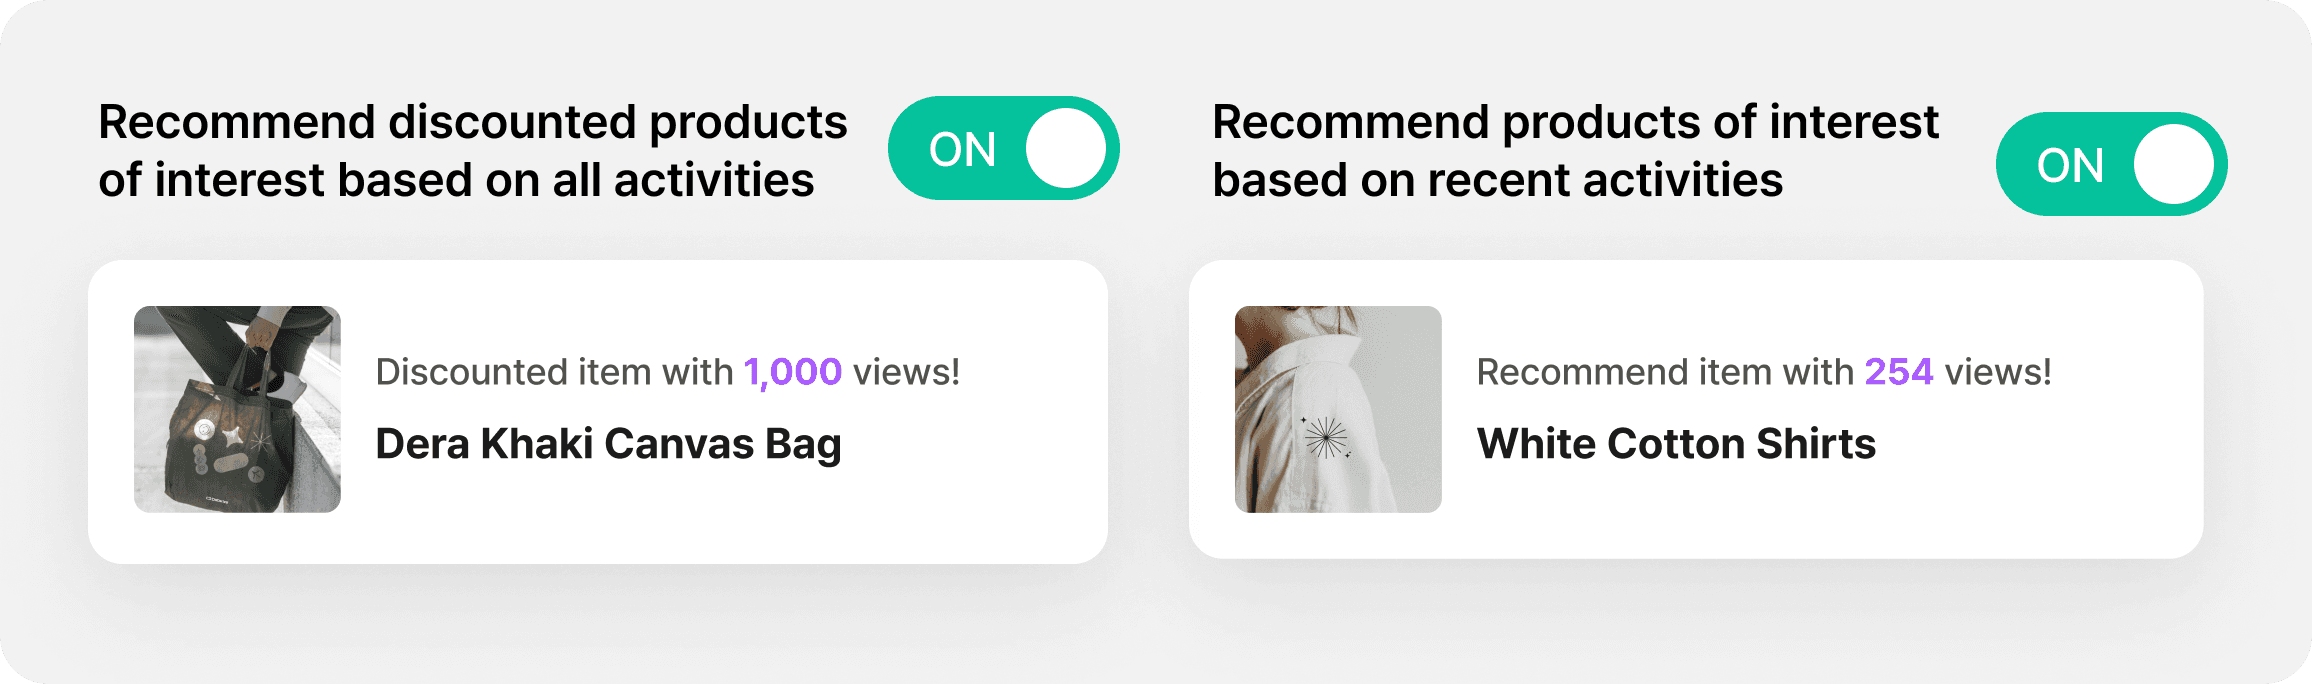Toggle off discounted products recommendation switch
Image resolution: width=2312 pixels, height=684 pixels.
[1003, 148]
